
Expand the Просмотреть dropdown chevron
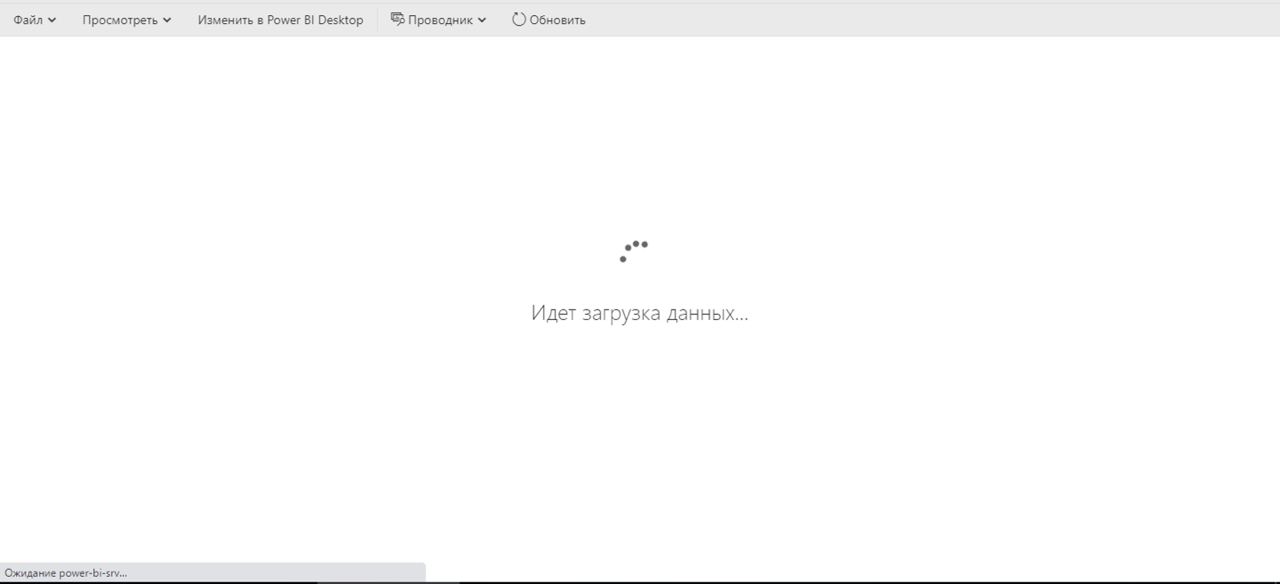pos(166,20)
